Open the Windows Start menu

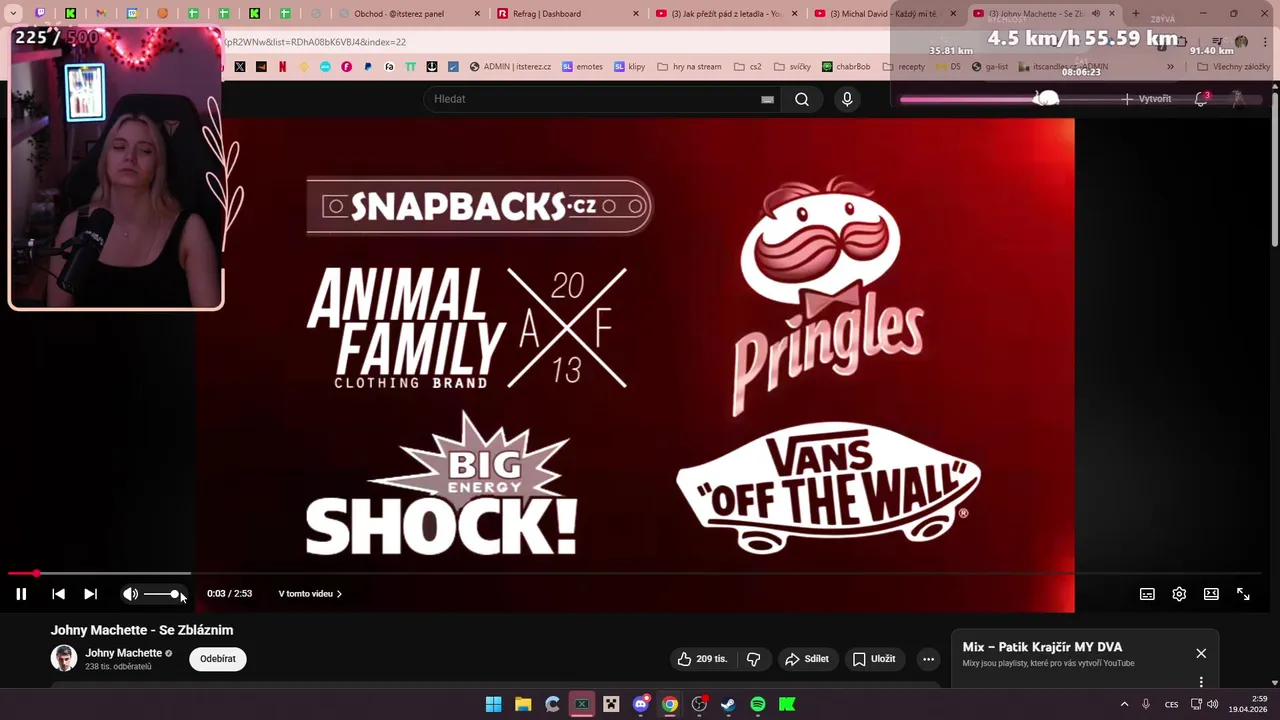click(494, 704)
